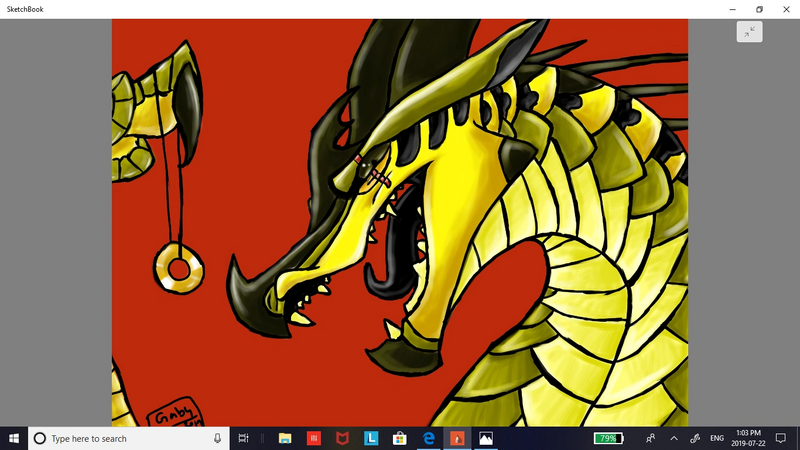Open the clock showing 1:03 PM
Viewport: 800px width, 450px height.
[749, 438]
